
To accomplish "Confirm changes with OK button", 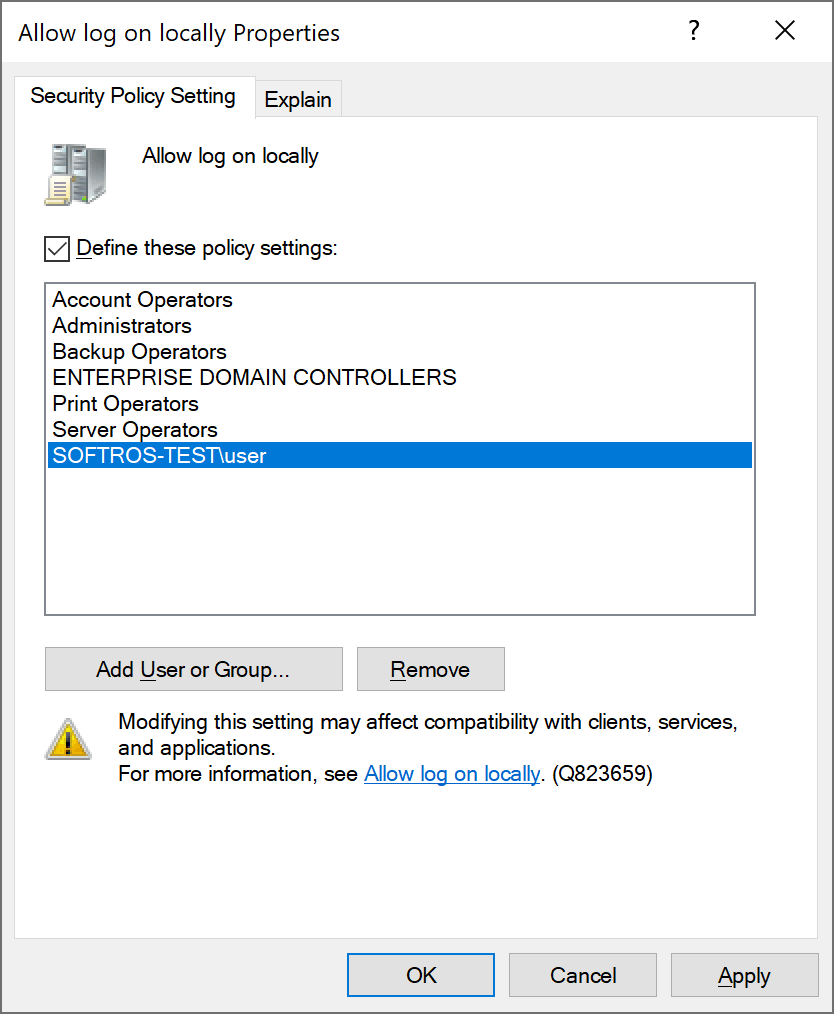I will [421, 975].
